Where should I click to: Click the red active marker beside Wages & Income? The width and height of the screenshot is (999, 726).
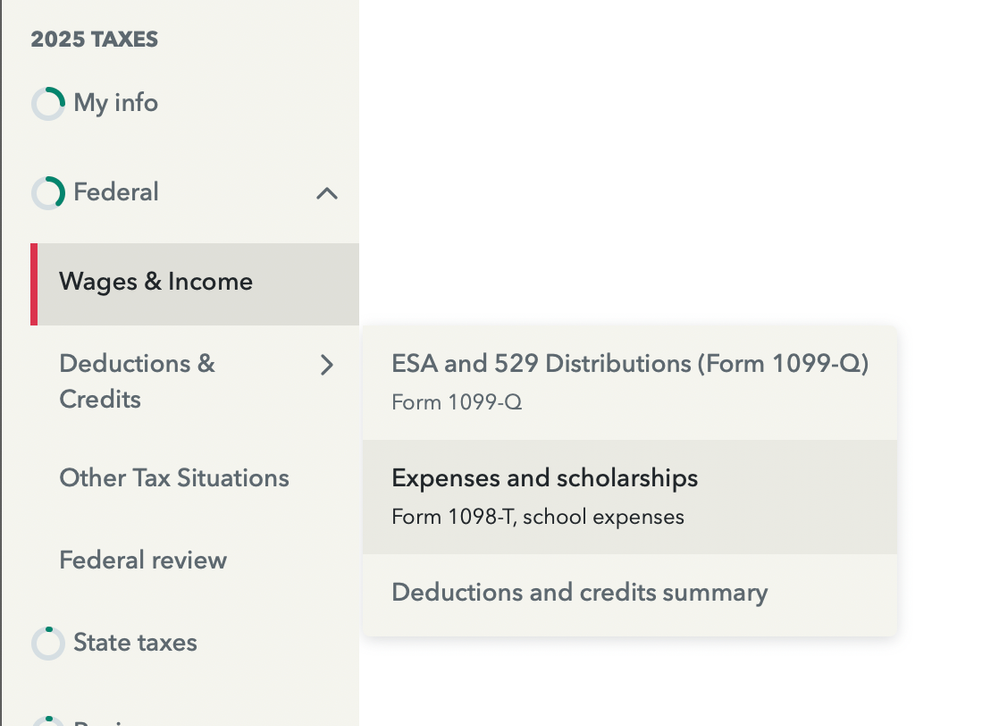pyautogui.click(x=34, y=284)
